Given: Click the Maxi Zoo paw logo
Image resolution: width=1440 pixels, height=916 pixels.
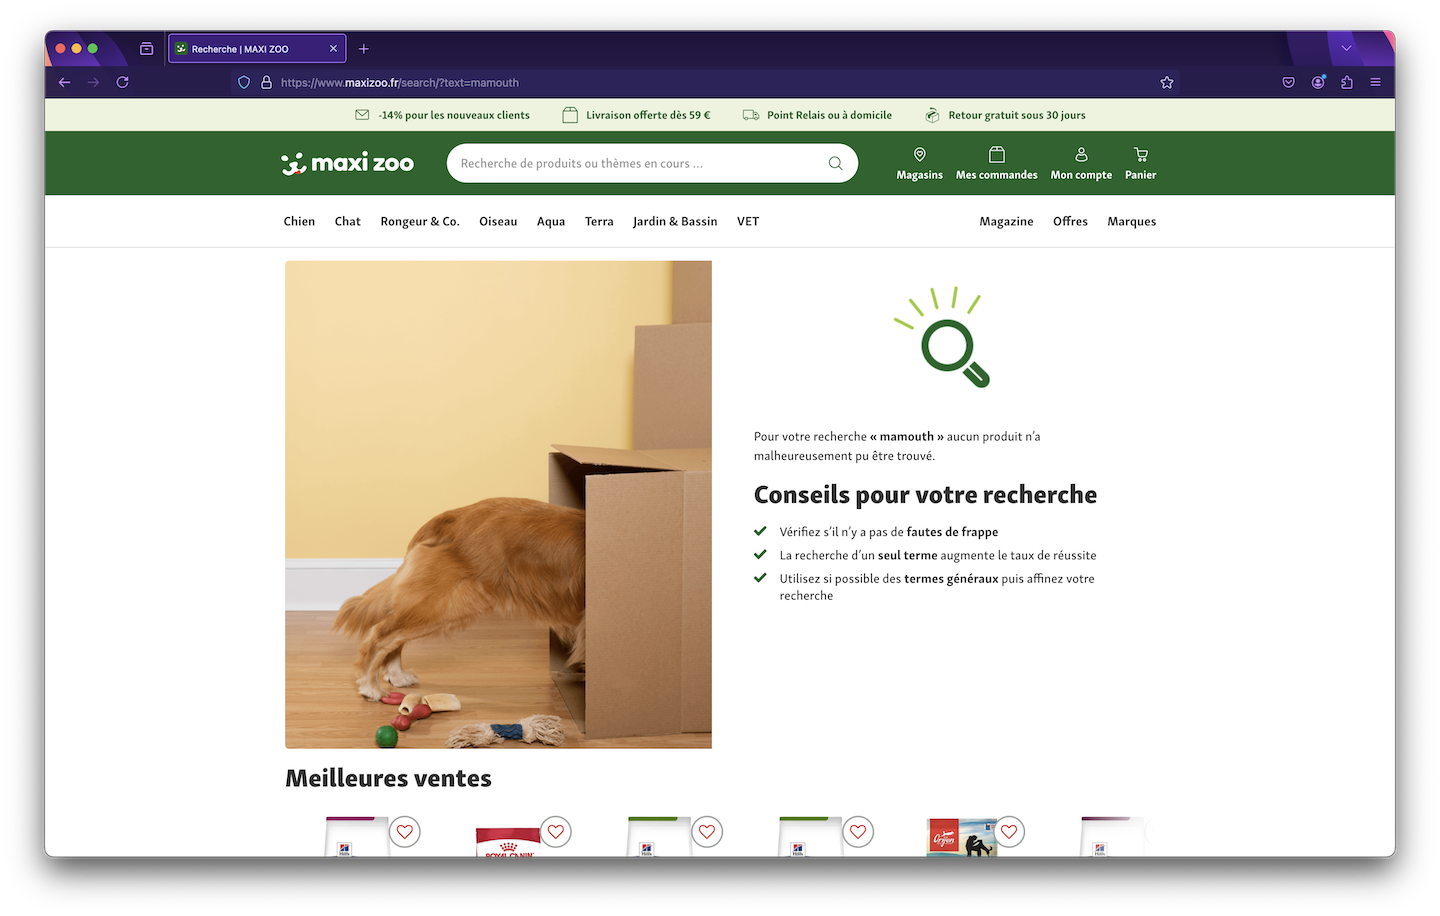Looking at the screenshot, I should pyautogui.click(x=293, y=162).
